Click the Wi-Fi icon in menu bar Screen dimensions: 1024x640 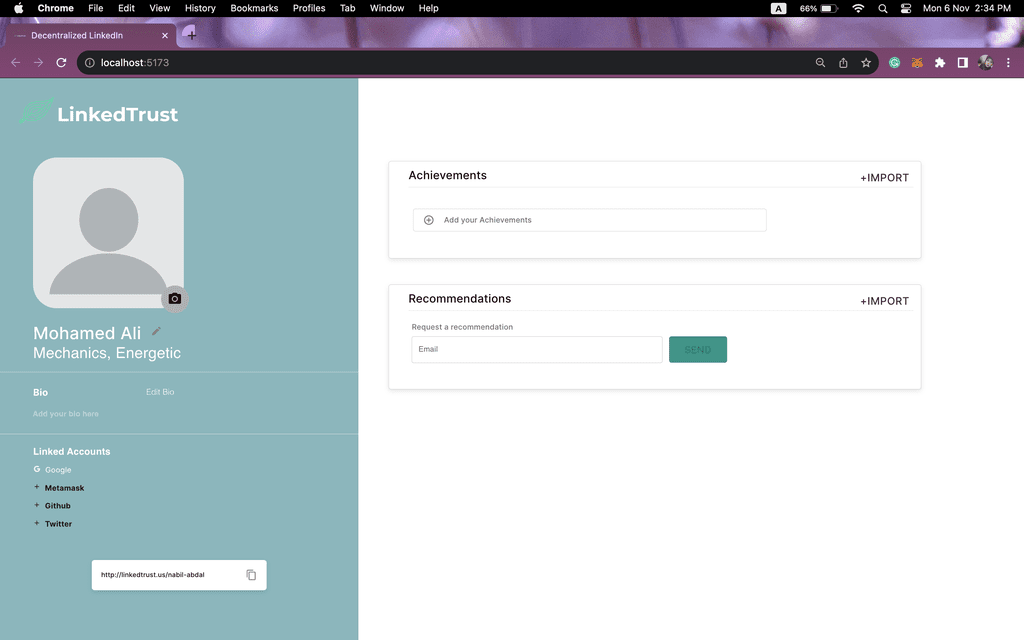click(x=858, y=8)
